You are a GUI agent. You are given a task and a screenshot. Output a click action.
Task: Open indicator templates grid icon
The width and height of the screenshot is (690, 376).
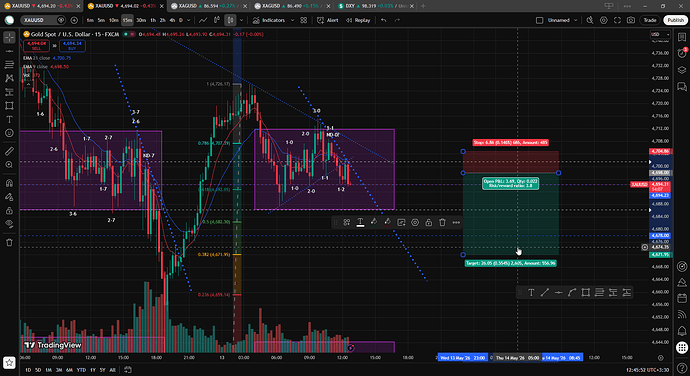point(304,20)
